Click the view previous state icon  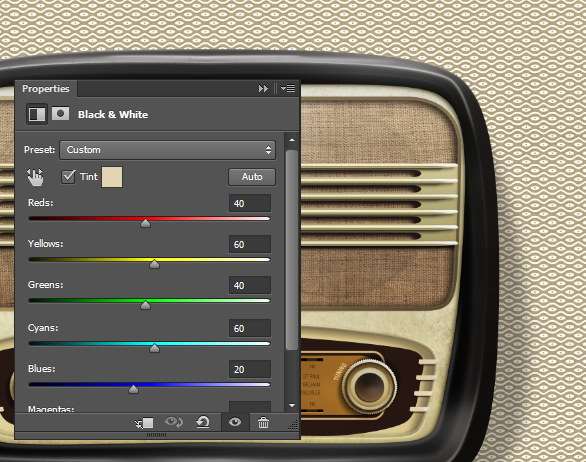(x=173, y=423)
